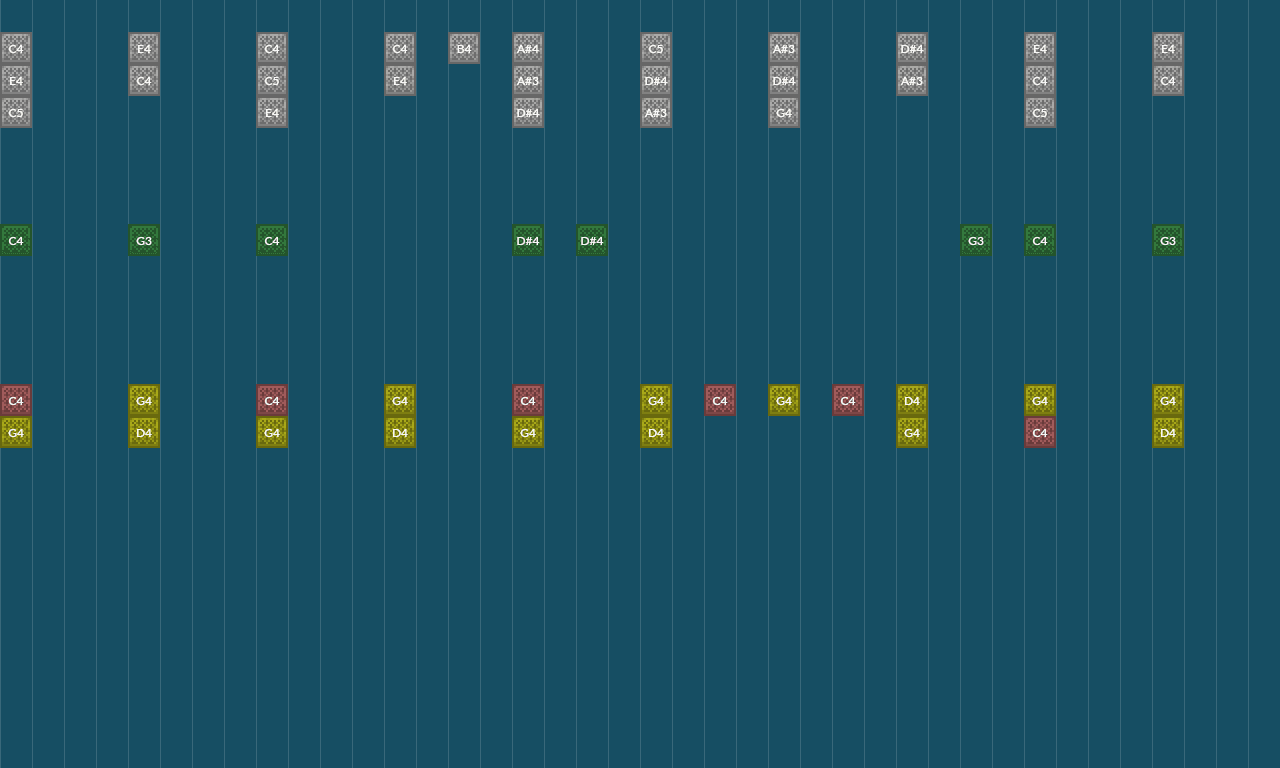This screenshot has width=1280, height=768.
Task: Click the gray D#4 under A#4 and A#3
Action: pyautogui.click(x=528, y=112)
